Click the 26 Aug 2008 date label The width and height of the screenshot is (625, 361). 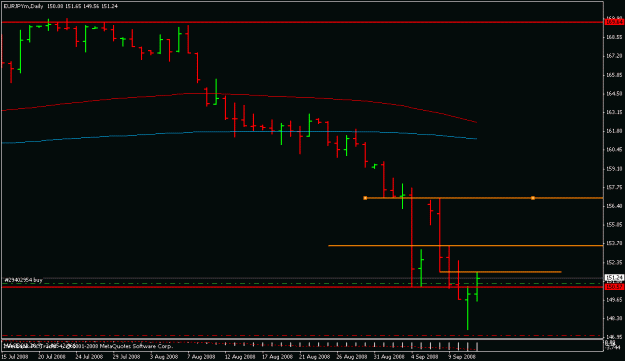point(352,357)
